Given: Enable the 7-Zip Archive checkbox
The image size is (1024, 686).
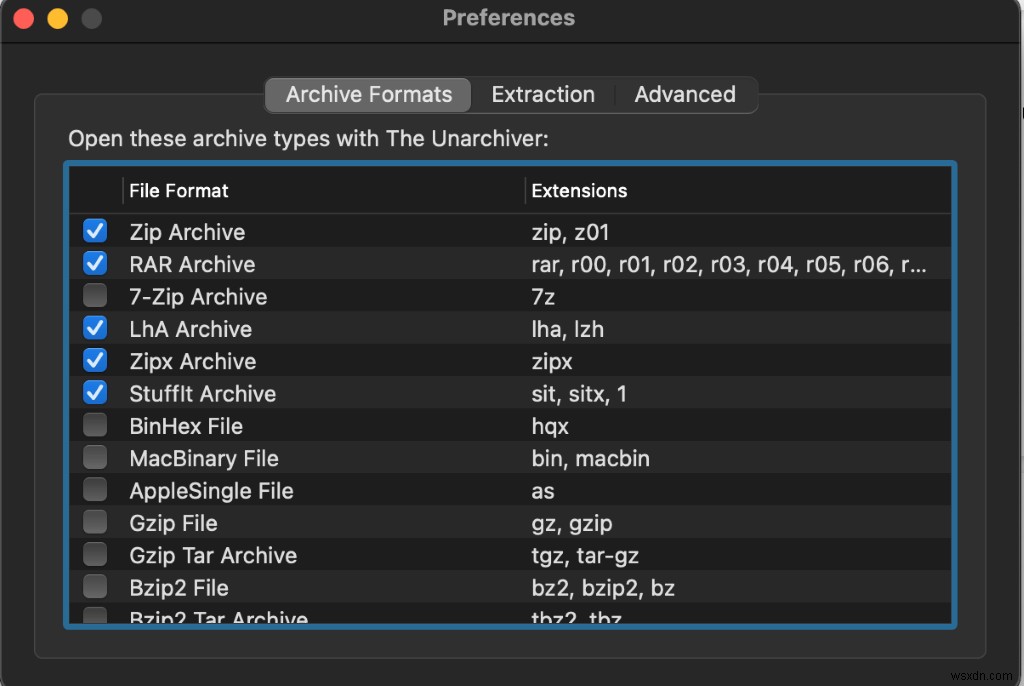Looking at the screenshot, I should click(x=95, y=297).
